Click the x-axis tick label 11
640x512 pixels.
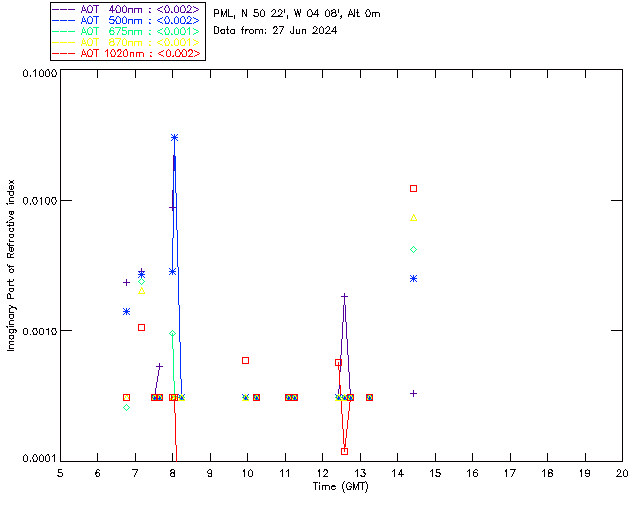pyautogui.click(x=285, y=474)
